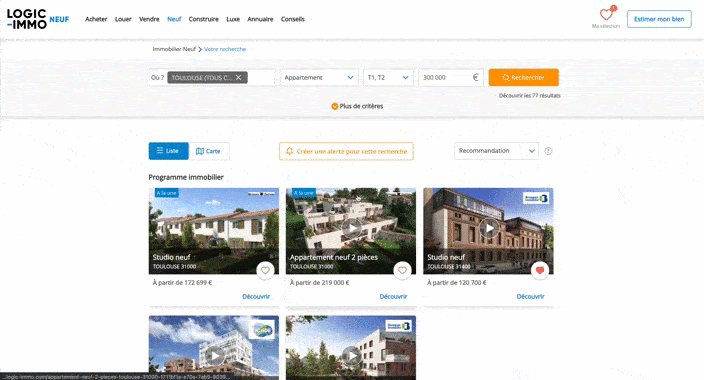The width and height of the screenshot is (704, 380).
Task: Click the 'À partir de 219 000 €' price
Action: [319, 283]
